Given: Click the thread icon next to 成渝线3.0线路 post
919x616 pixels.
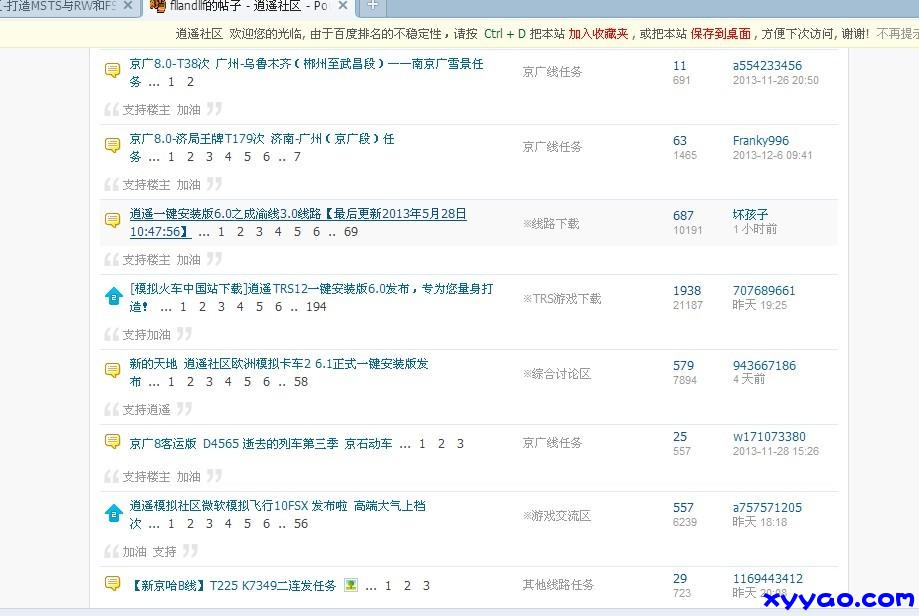Looking at the screenshot, I should click(113, 220).
